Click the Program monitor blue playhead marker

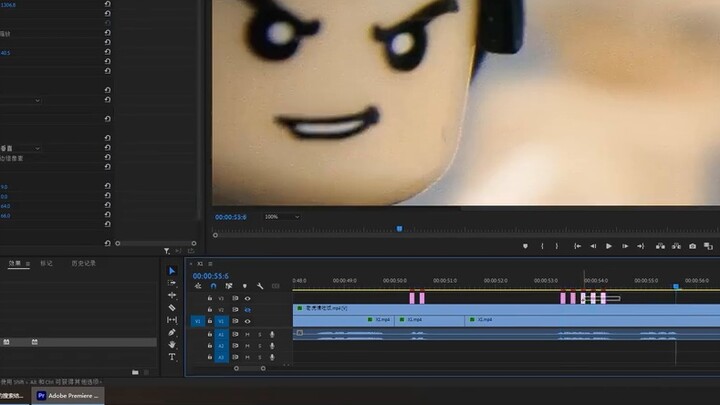(399, 228)
